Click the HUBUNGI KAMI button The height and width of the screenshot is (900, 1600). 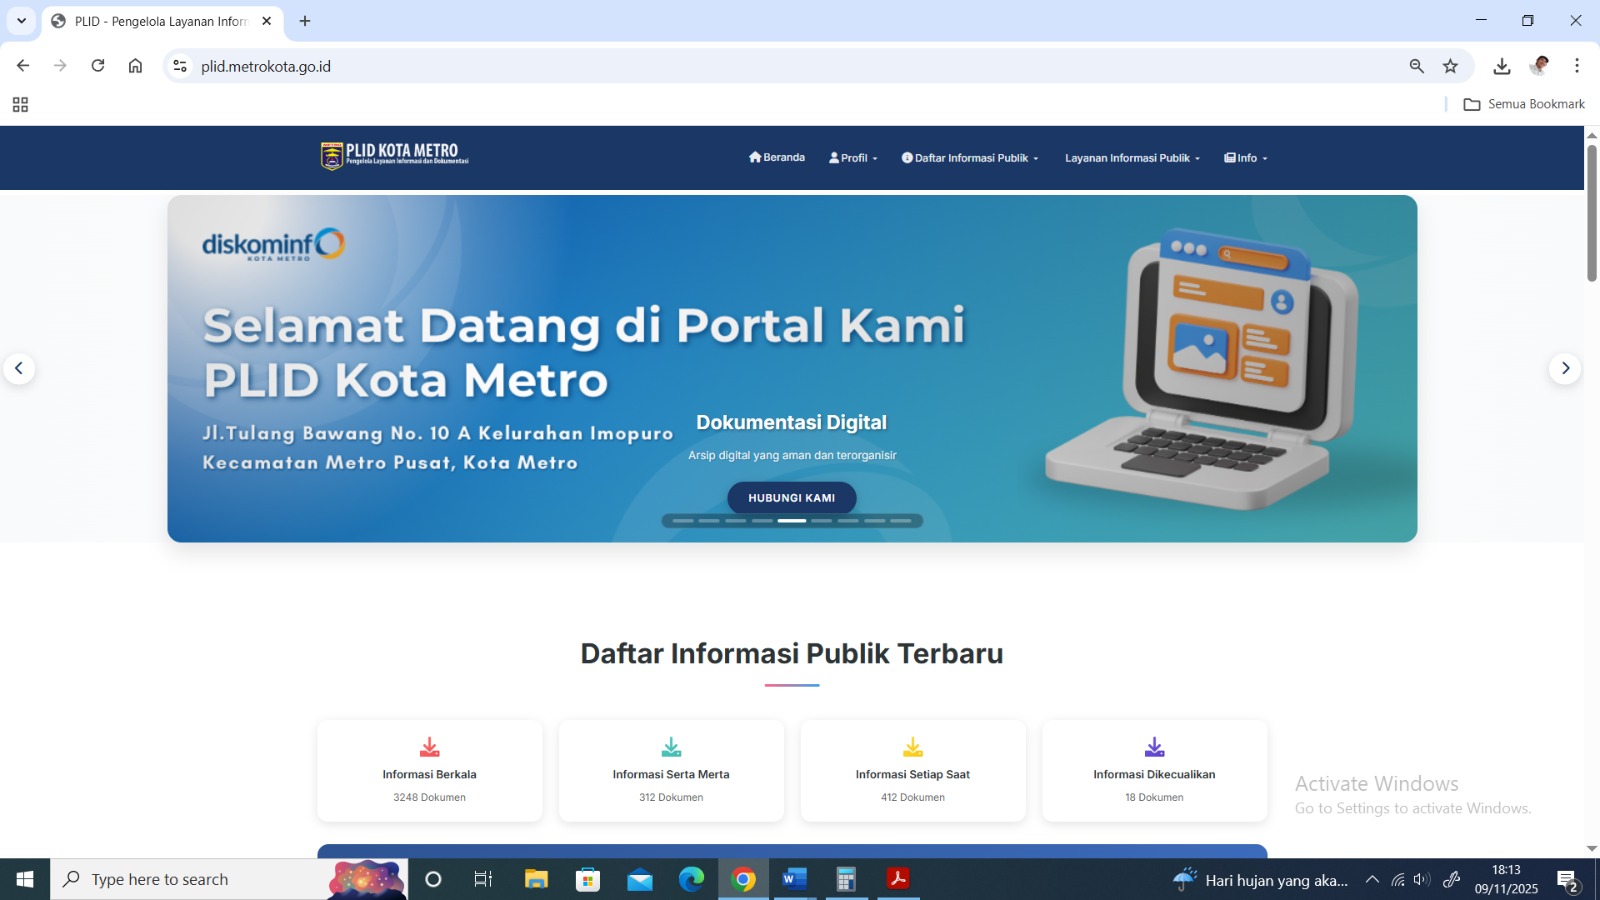(x=791, y=498)
